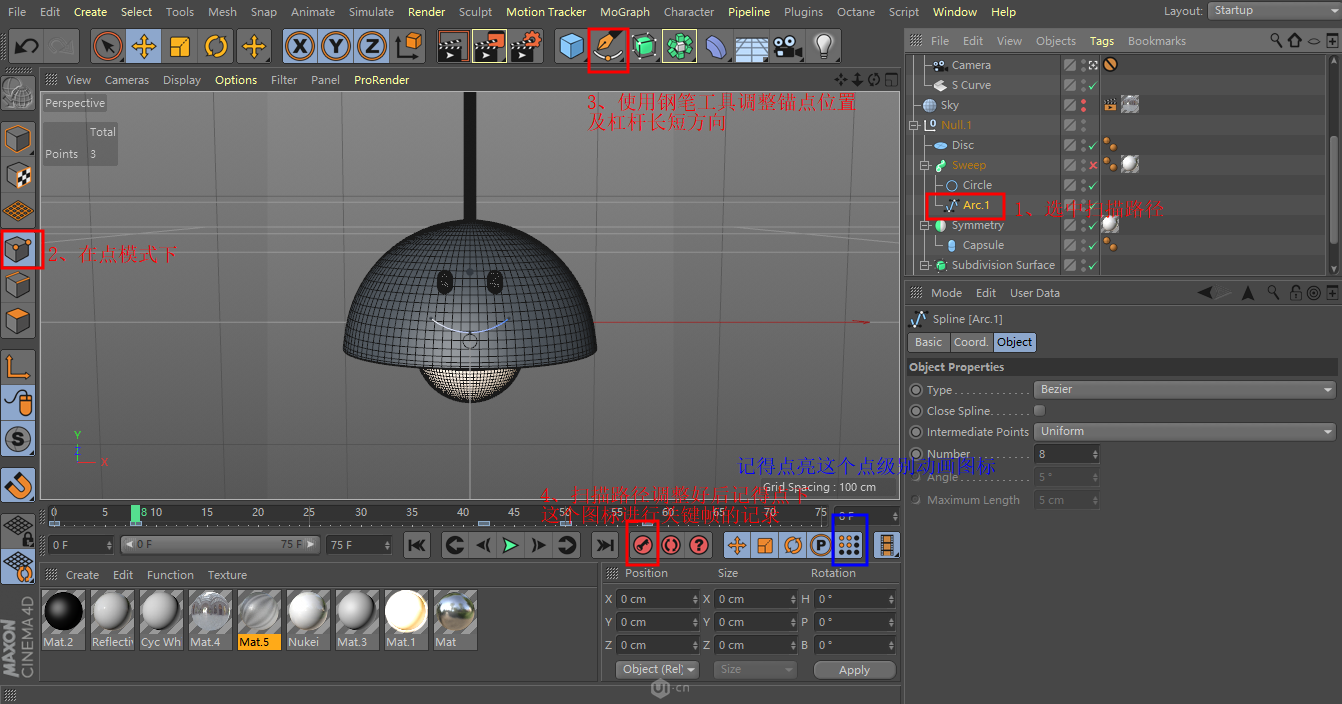Screen dimensions: 1342x704
Task: Click the Record Active Objects button
Action: pos(643,545)
